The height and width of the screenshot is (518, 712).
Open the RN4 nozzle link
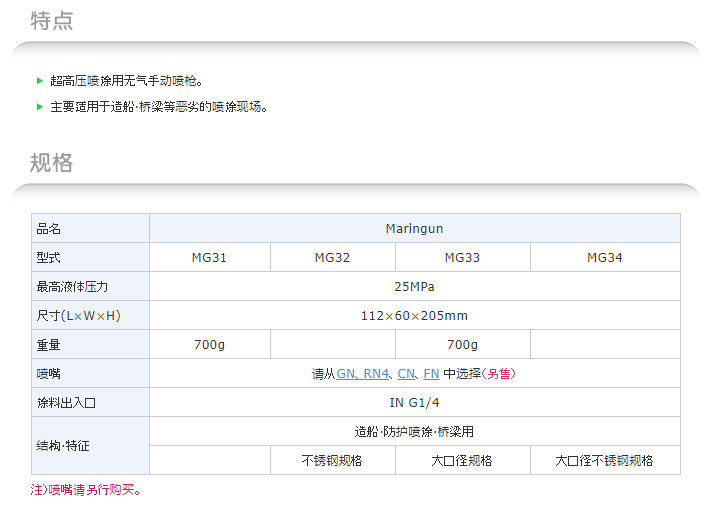(x=376, y=374)
